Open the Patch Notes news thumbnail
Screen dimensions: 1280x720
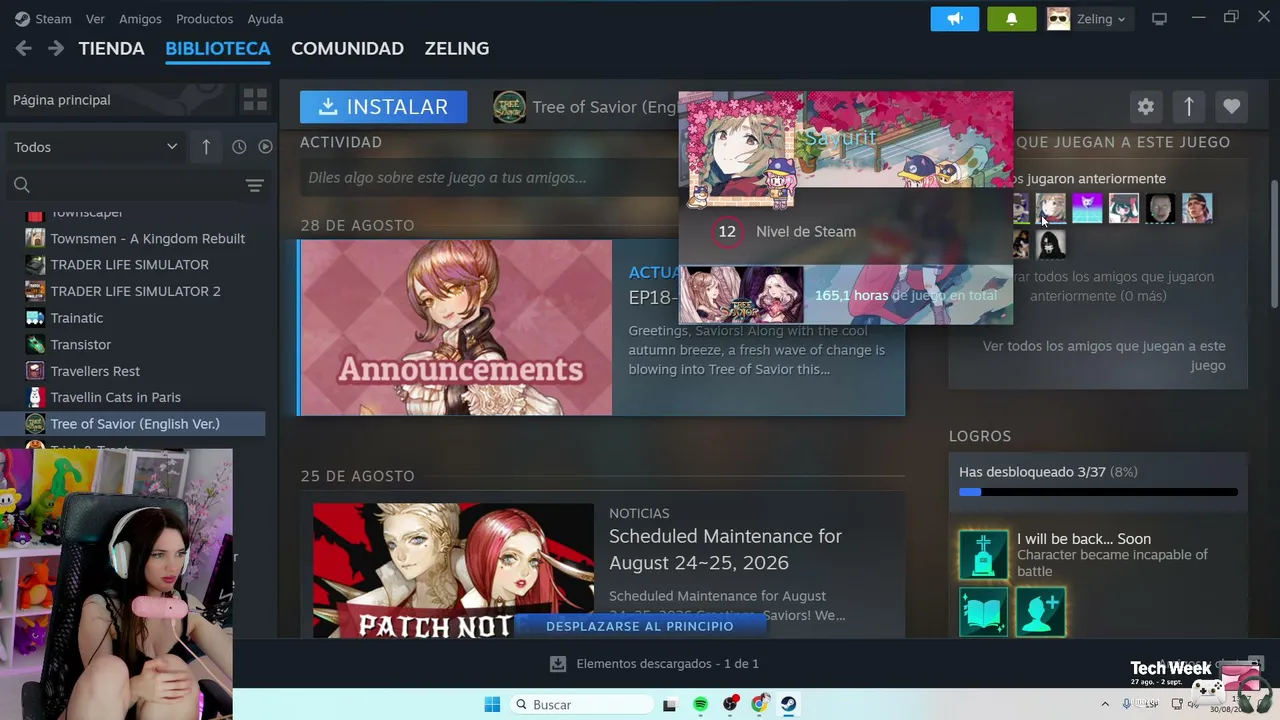pos(453,570)
